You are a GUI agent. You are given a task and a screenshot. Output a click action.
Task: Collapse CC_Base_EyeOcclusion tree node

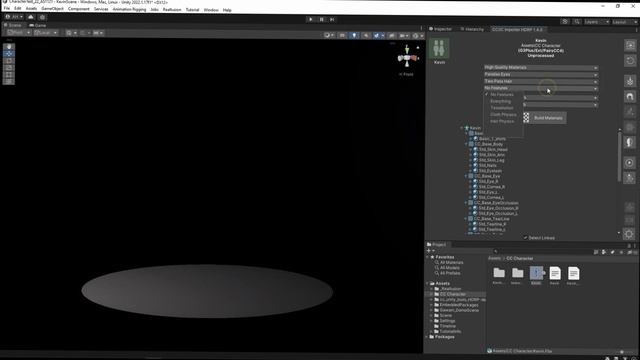466,203
